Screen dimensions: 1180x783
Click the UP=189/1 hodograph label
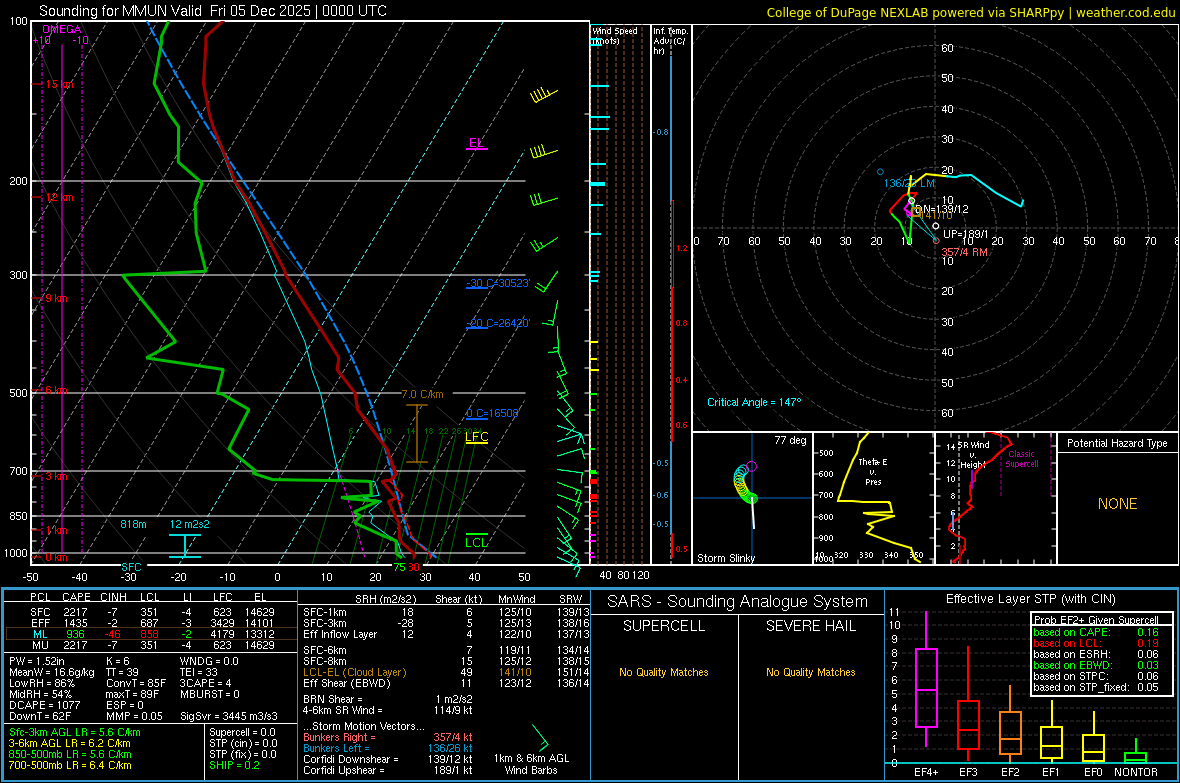tap(966, 234)
